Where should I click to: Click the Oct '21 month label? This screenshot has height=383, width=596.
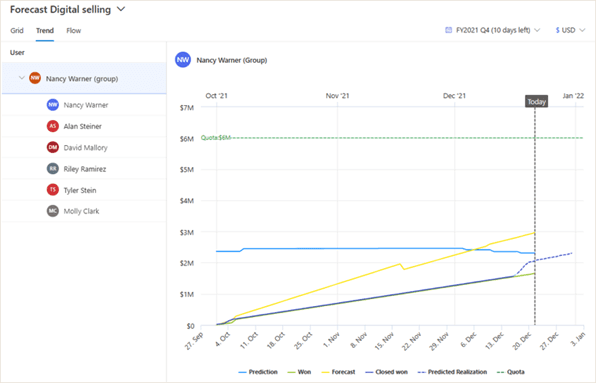point(216,96)
